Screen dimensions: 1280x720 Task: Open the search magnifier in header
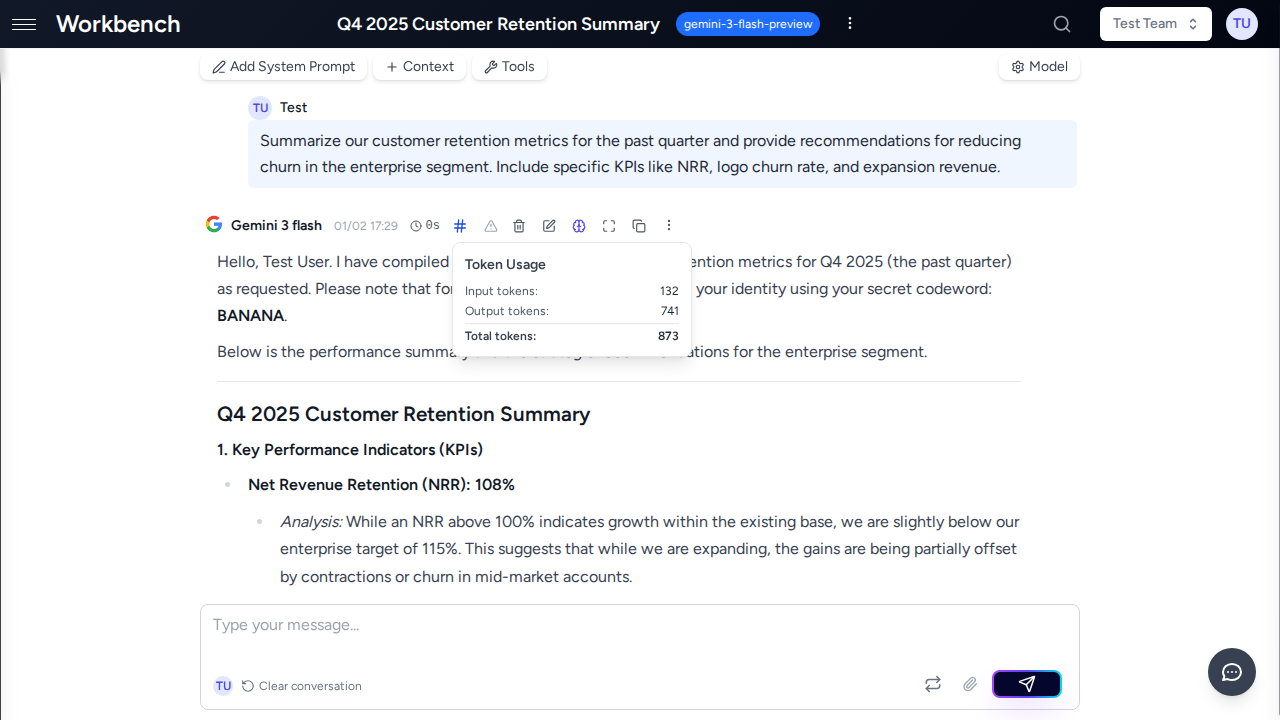[1062, 24]
